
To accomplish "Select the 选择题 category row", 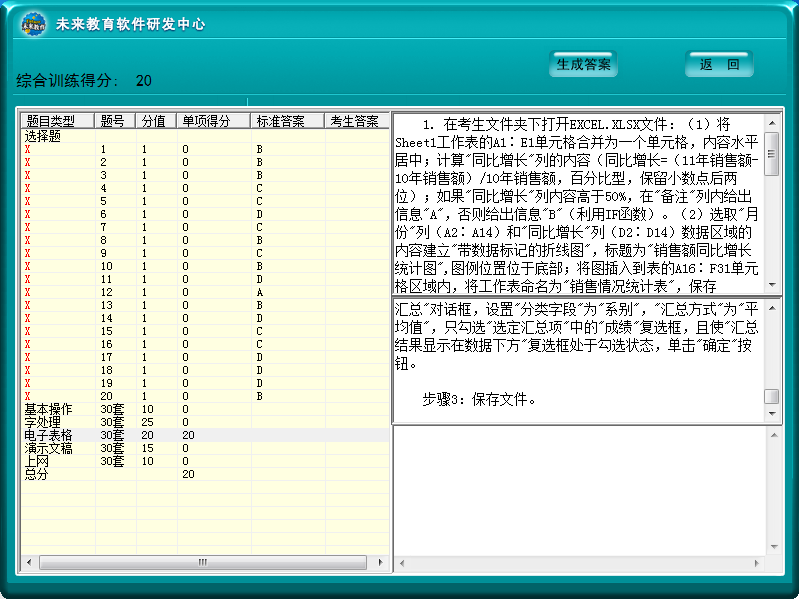I will coord(205,137).
